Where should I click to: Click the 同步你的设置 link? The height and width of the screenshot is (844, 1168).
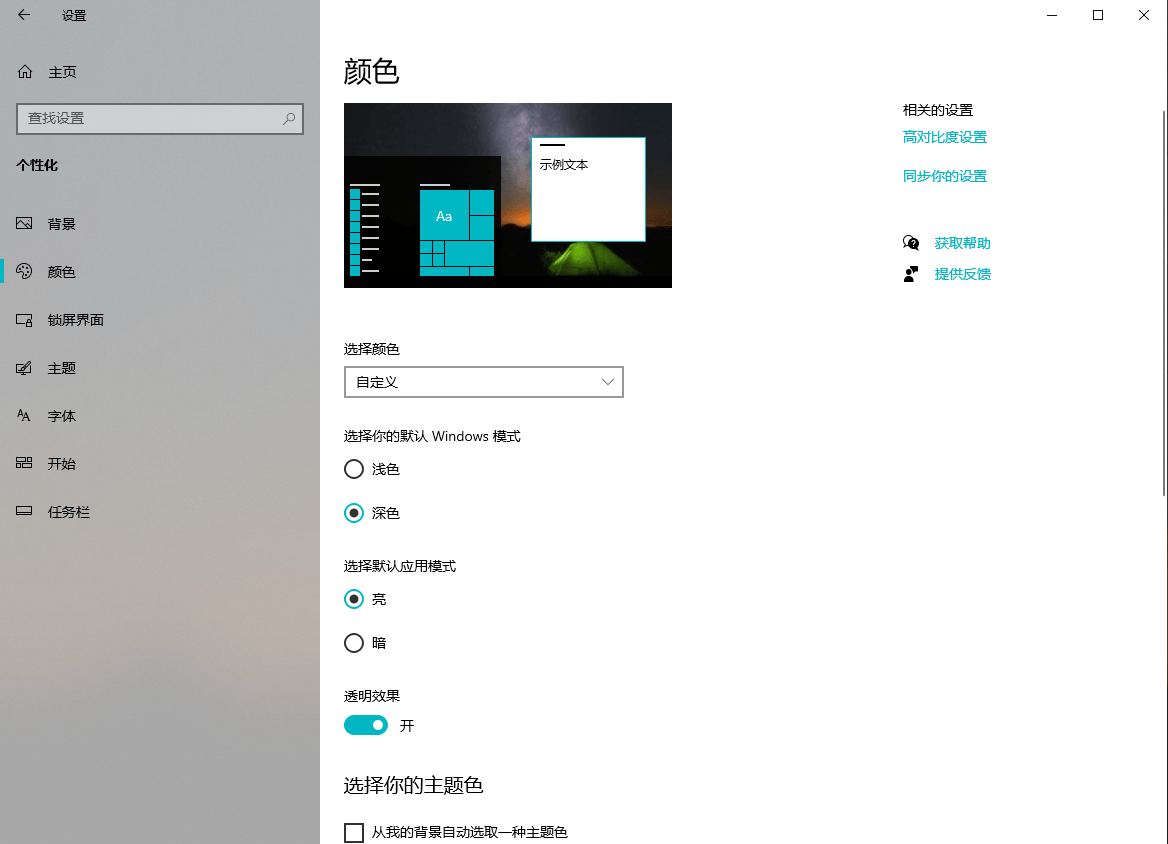pyautogui.click(x=944, y=175)
